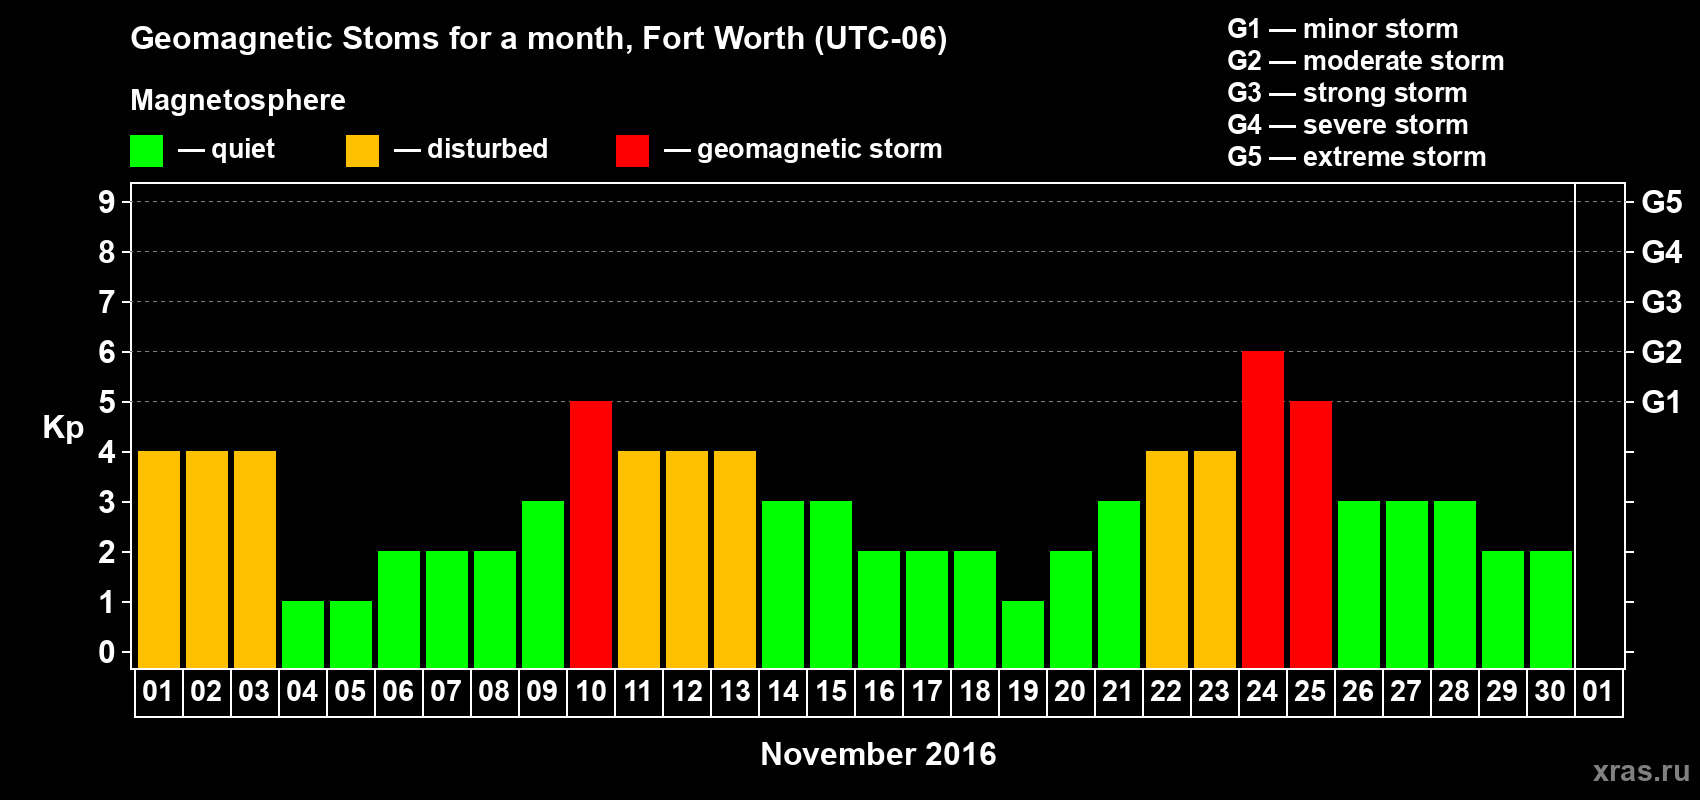The image size is (1700, 800).
Task: Click the green bar for day 21
Action: tap(1119, 585)
